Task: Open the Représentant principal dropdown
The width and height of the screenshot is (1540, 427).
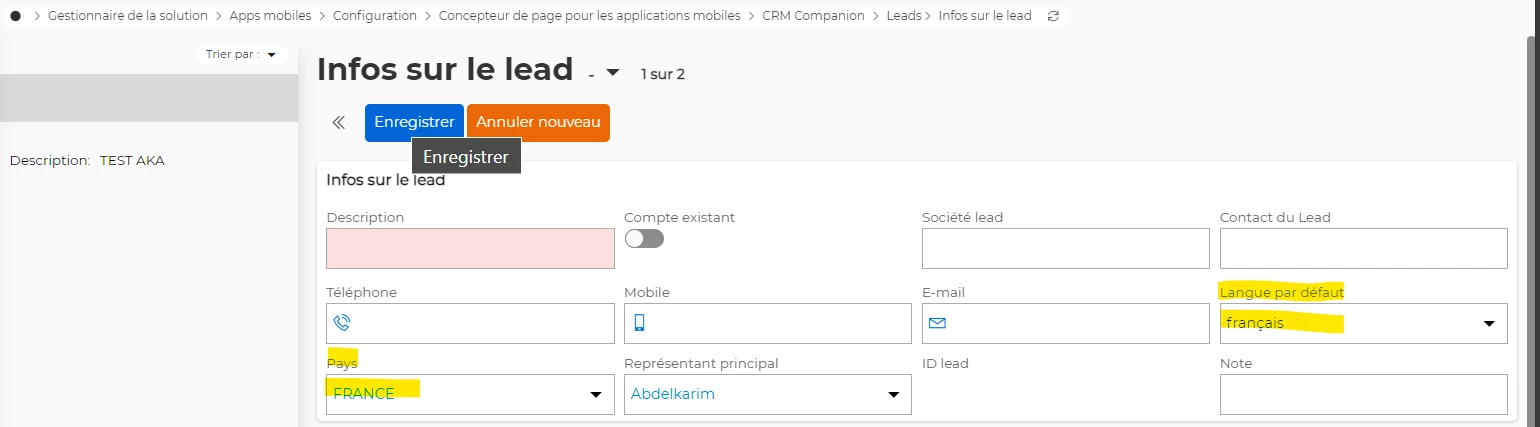Action: (893, 395)
